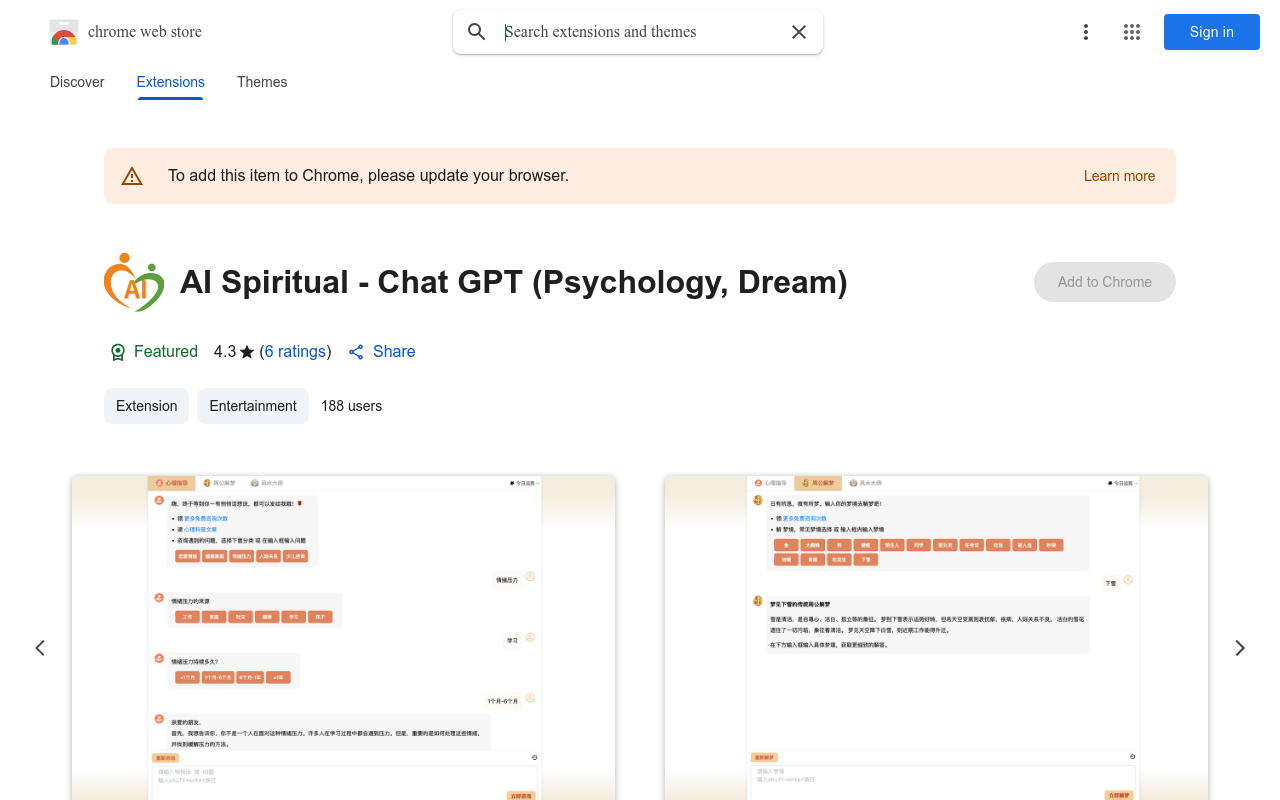The width and height of the screenshot is (1280, 800).
Task: Show the next screenshot with the right arrow
Action: coord(1240,648)
